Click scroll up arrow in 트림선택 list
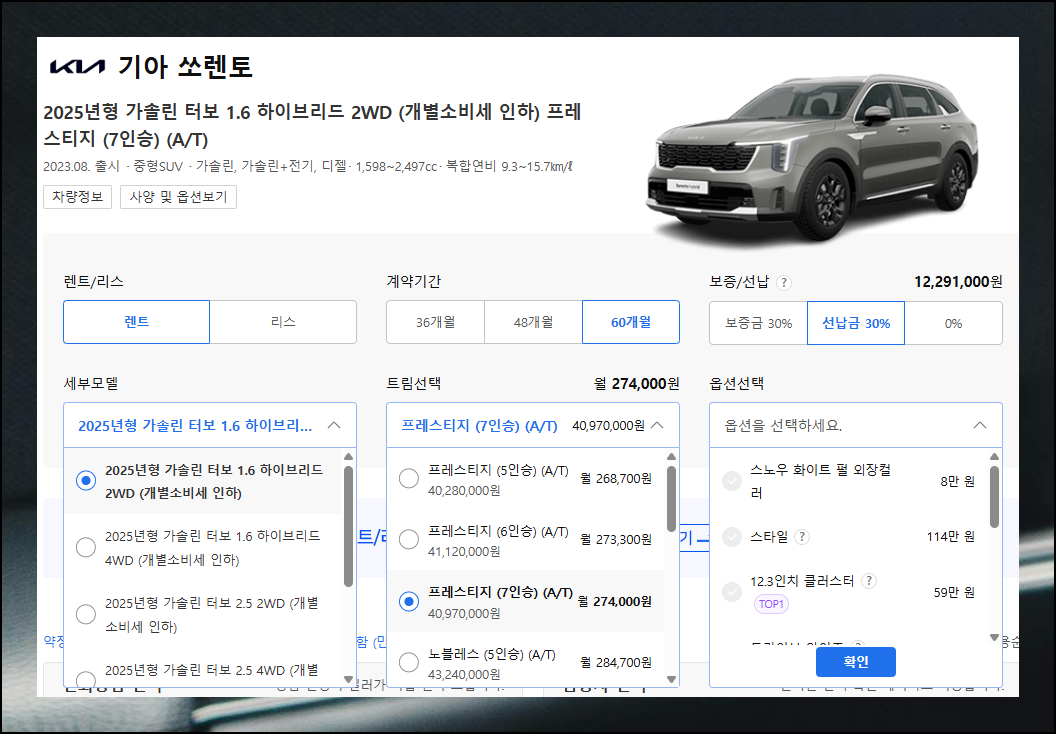Image resolution: width=1056 pixels, height=734 pixels. click(671, 457)
